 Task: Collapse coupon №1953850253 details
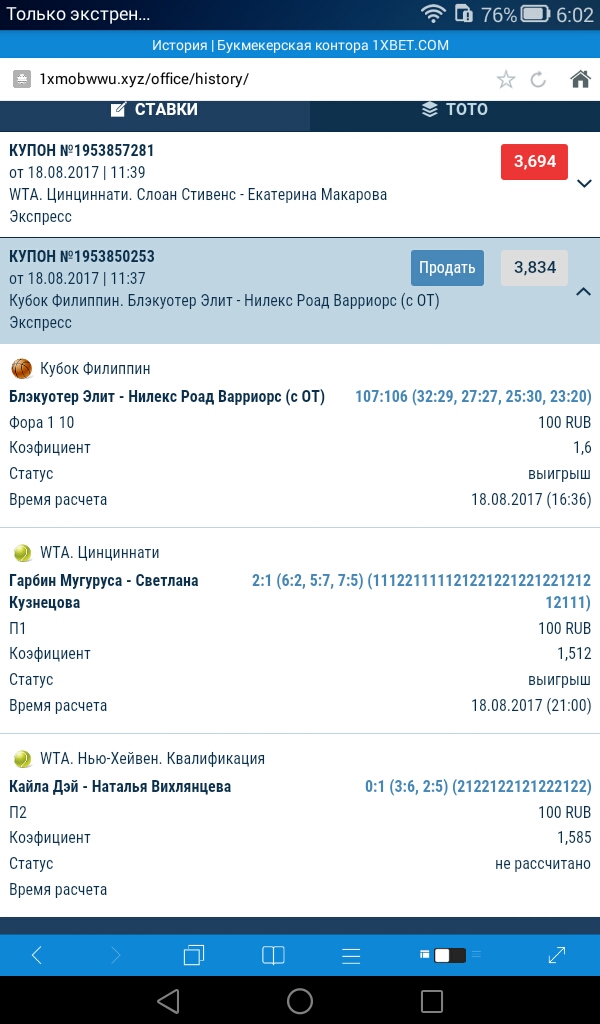(x=585, y=291)
